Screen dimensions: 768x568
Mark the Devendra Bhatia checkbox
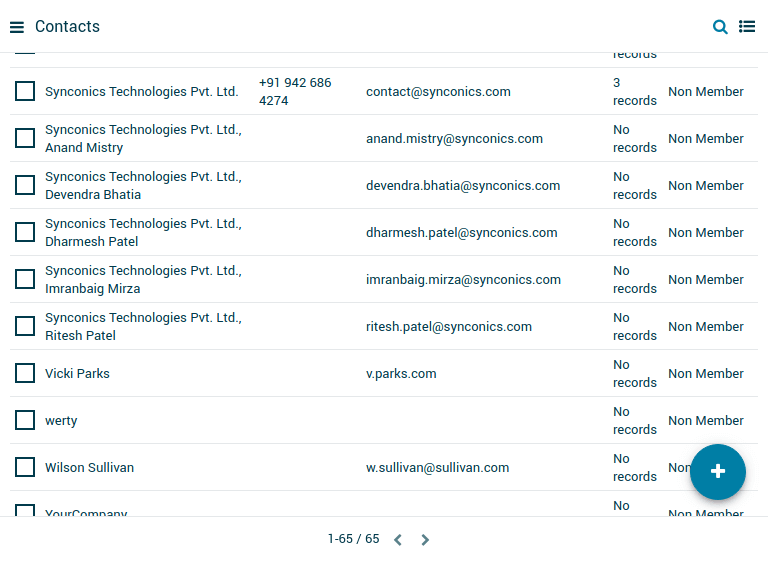(x=25, y=185)
